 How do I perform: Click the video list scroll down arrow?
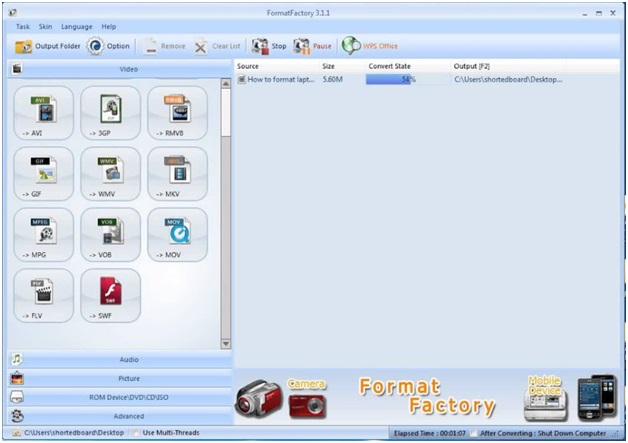coord(226,344)
